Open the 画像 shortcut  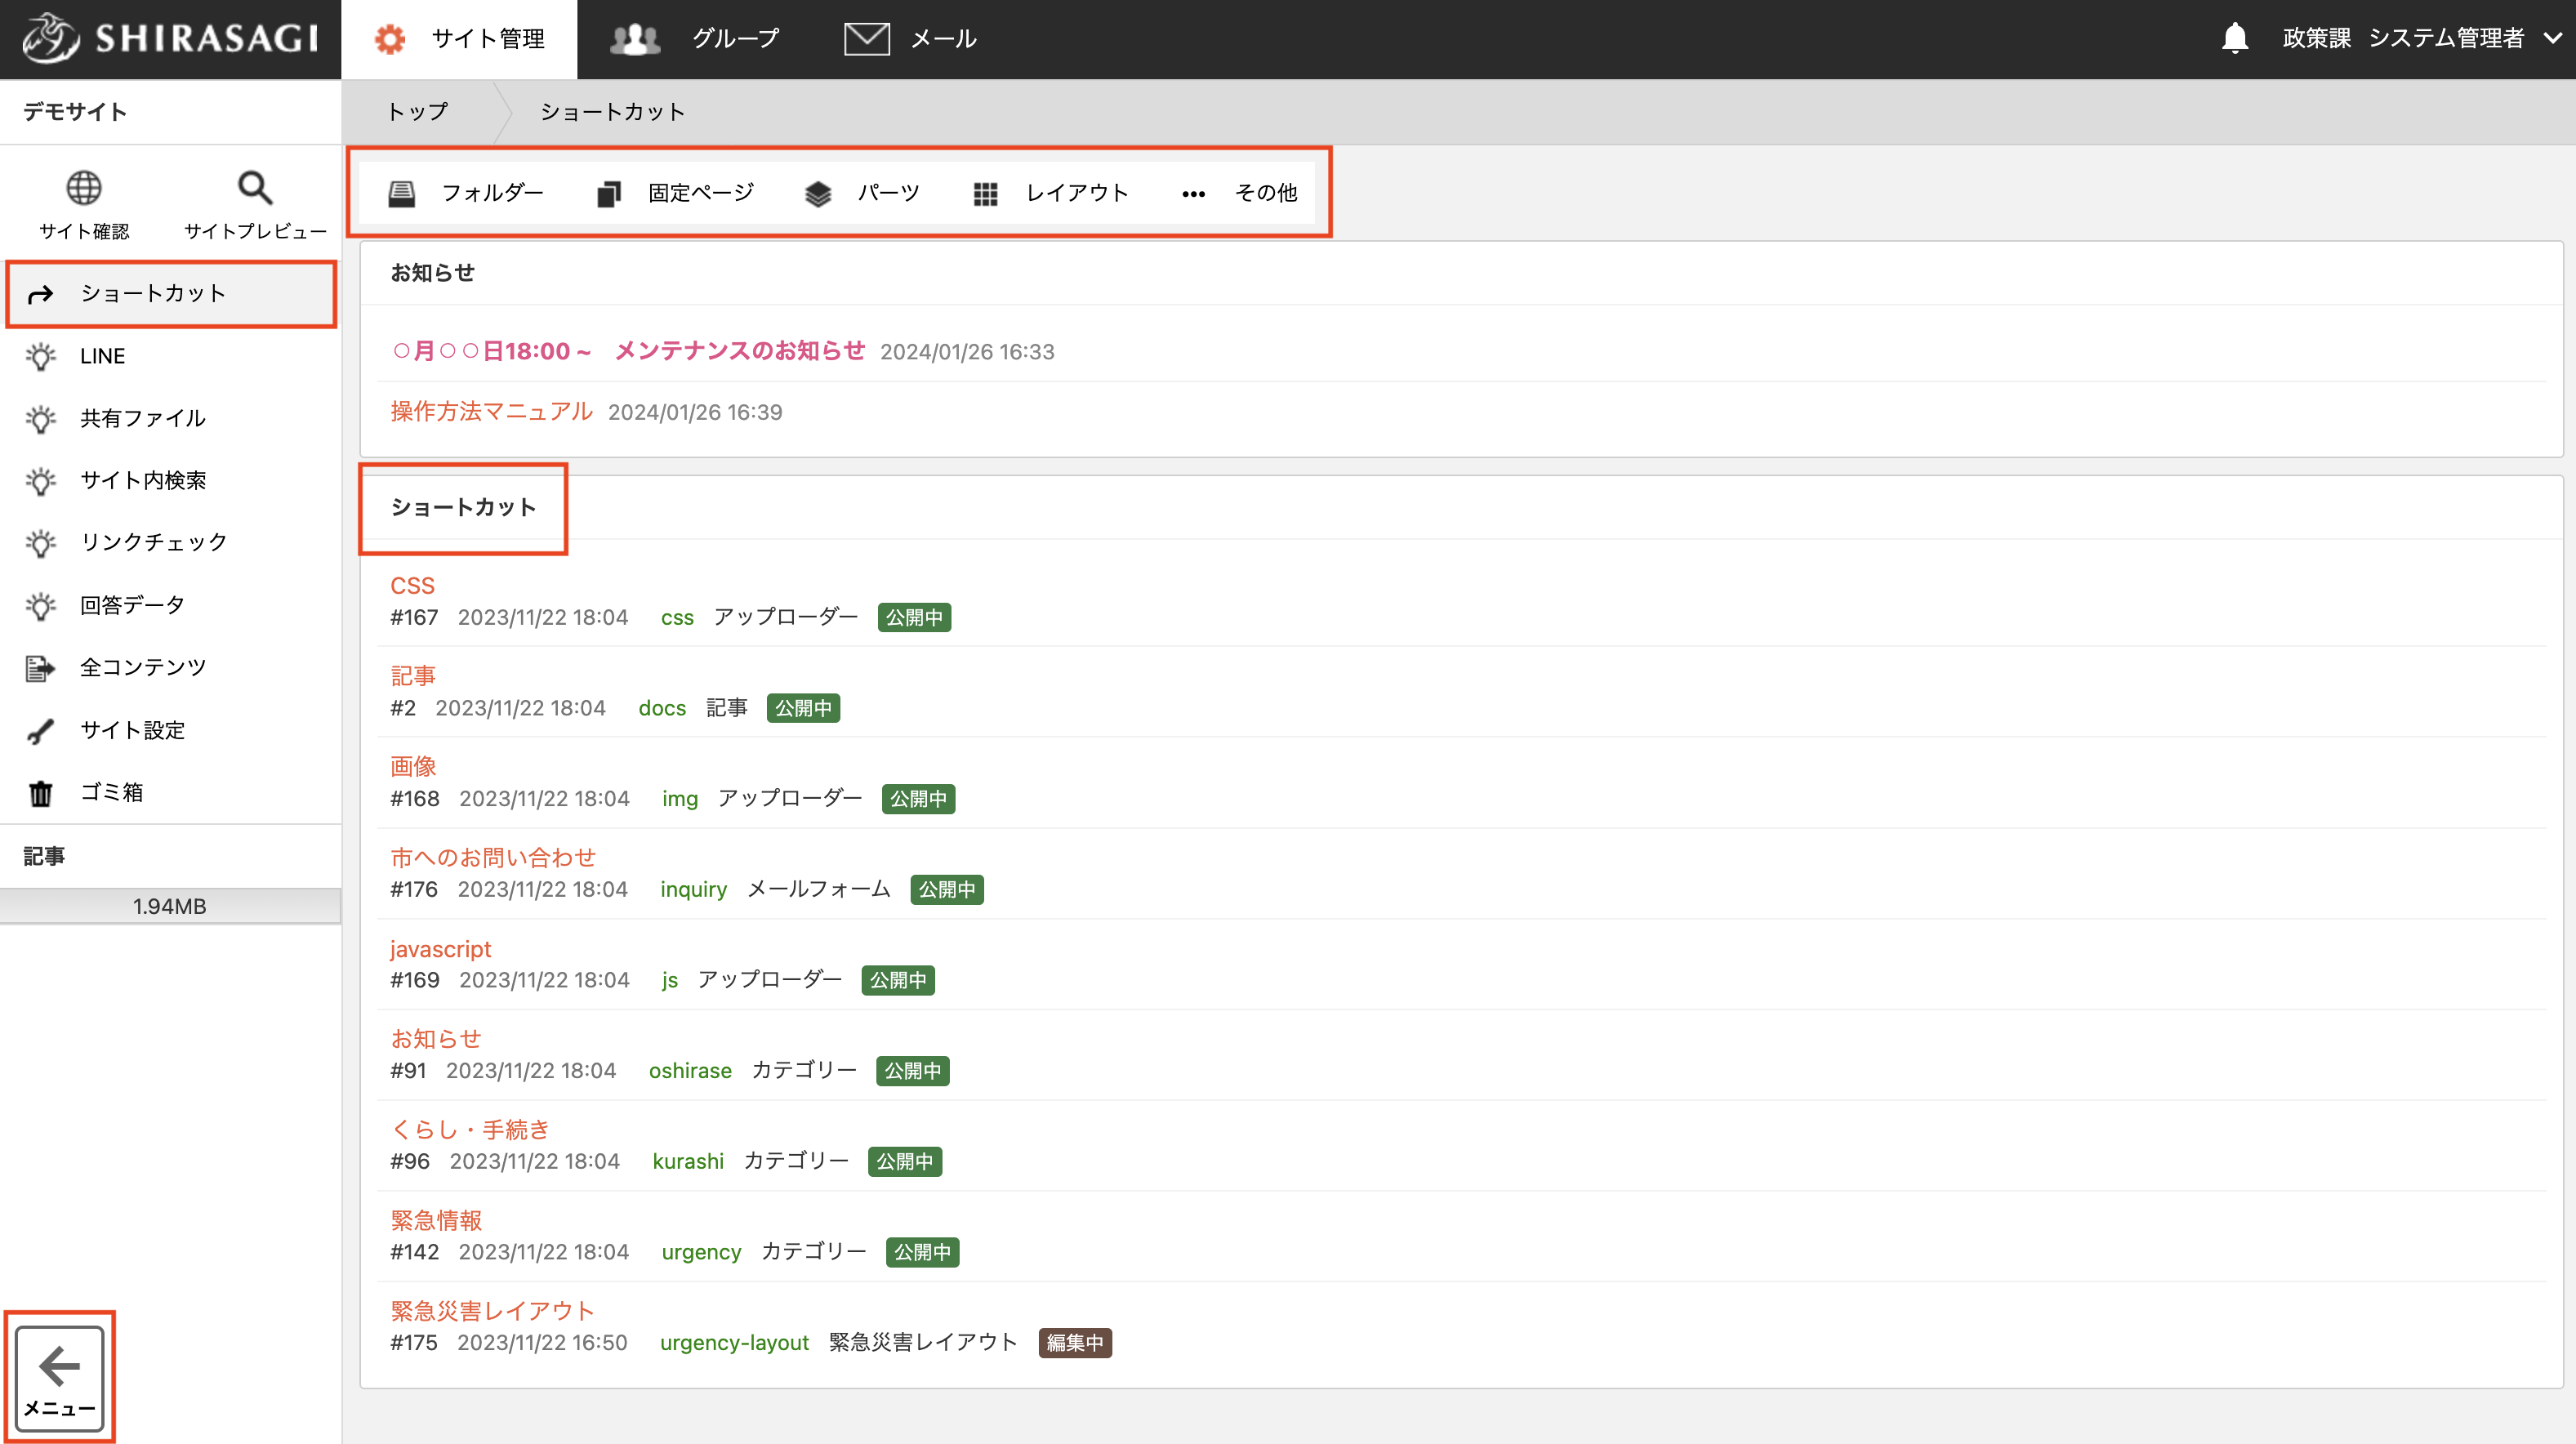412,766
